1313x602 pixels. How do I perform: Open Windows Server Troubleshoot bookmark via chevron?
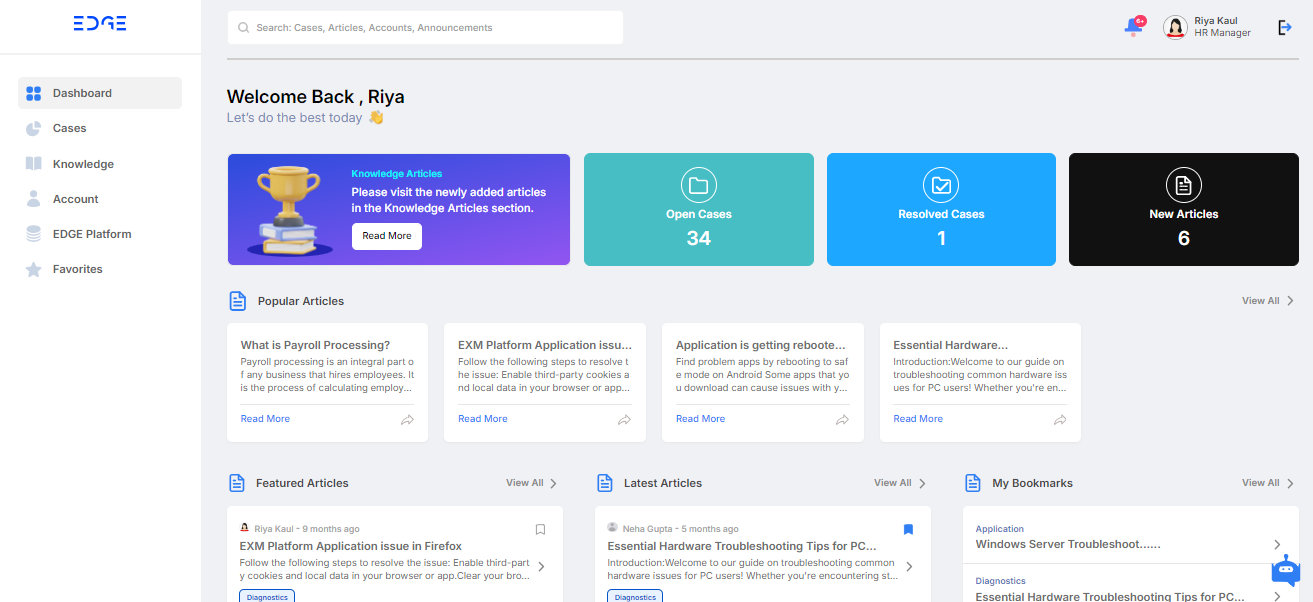click(1279, 542)
